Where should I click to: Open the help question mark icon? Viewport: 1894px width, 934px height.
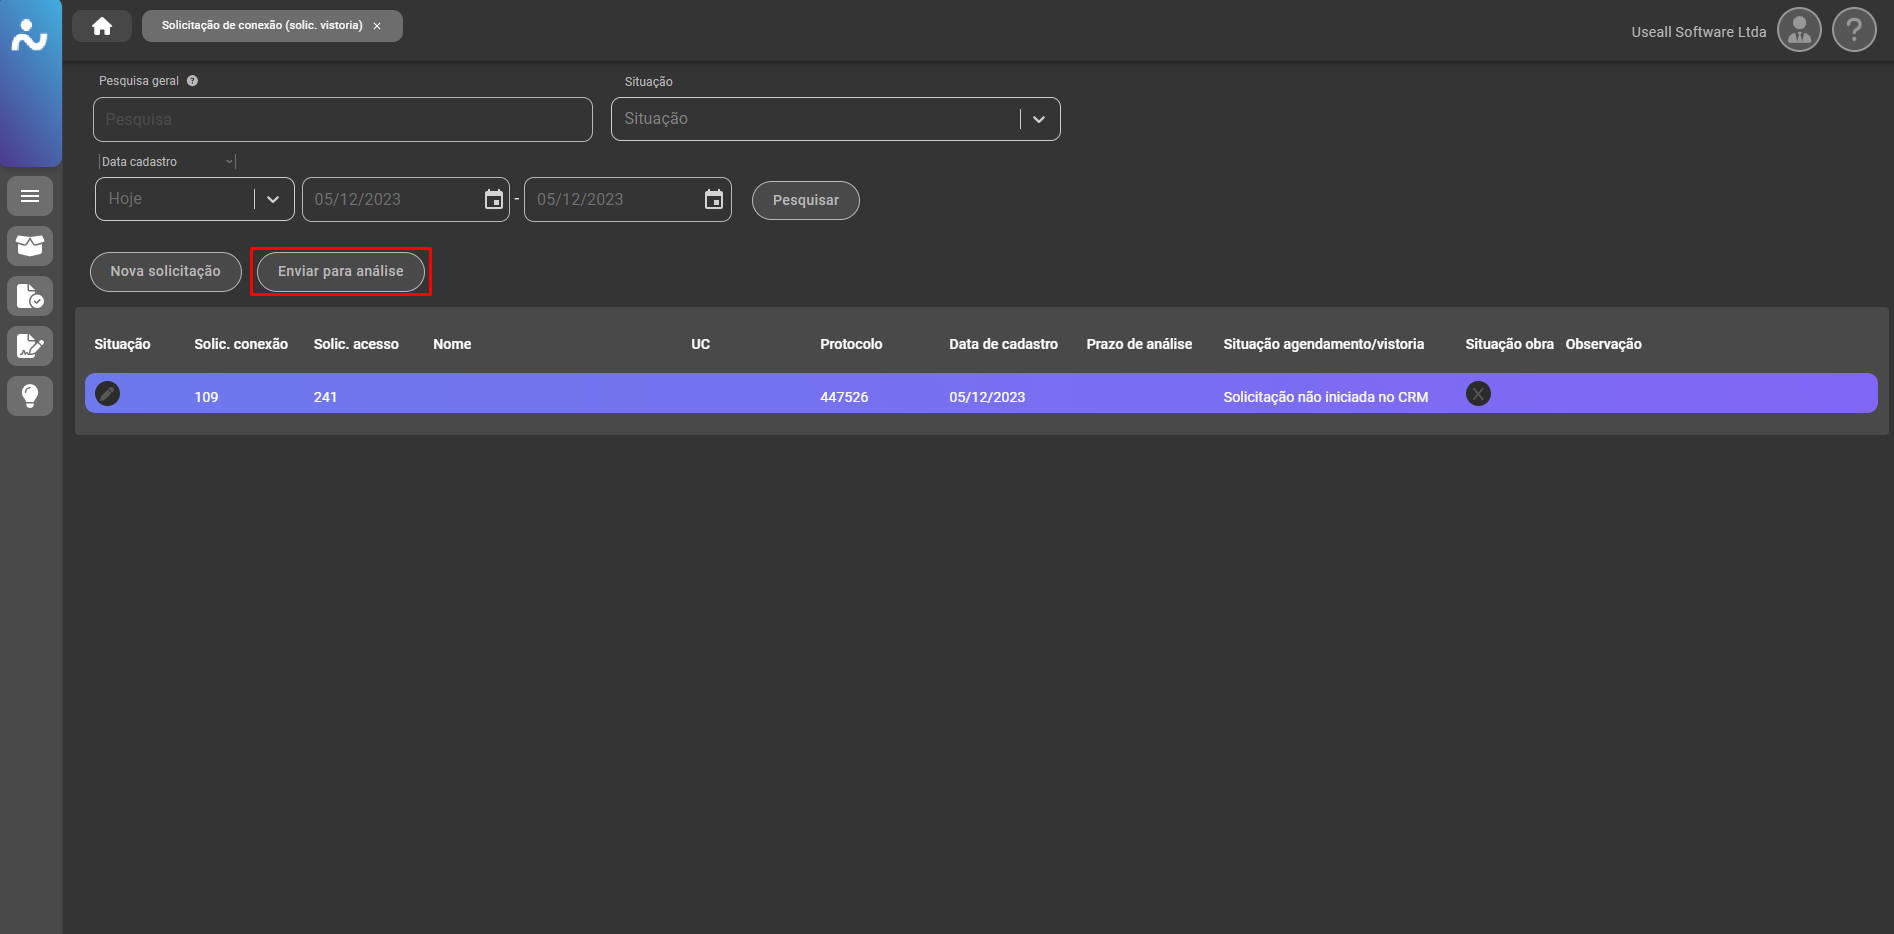click(x=1854, y=30)
